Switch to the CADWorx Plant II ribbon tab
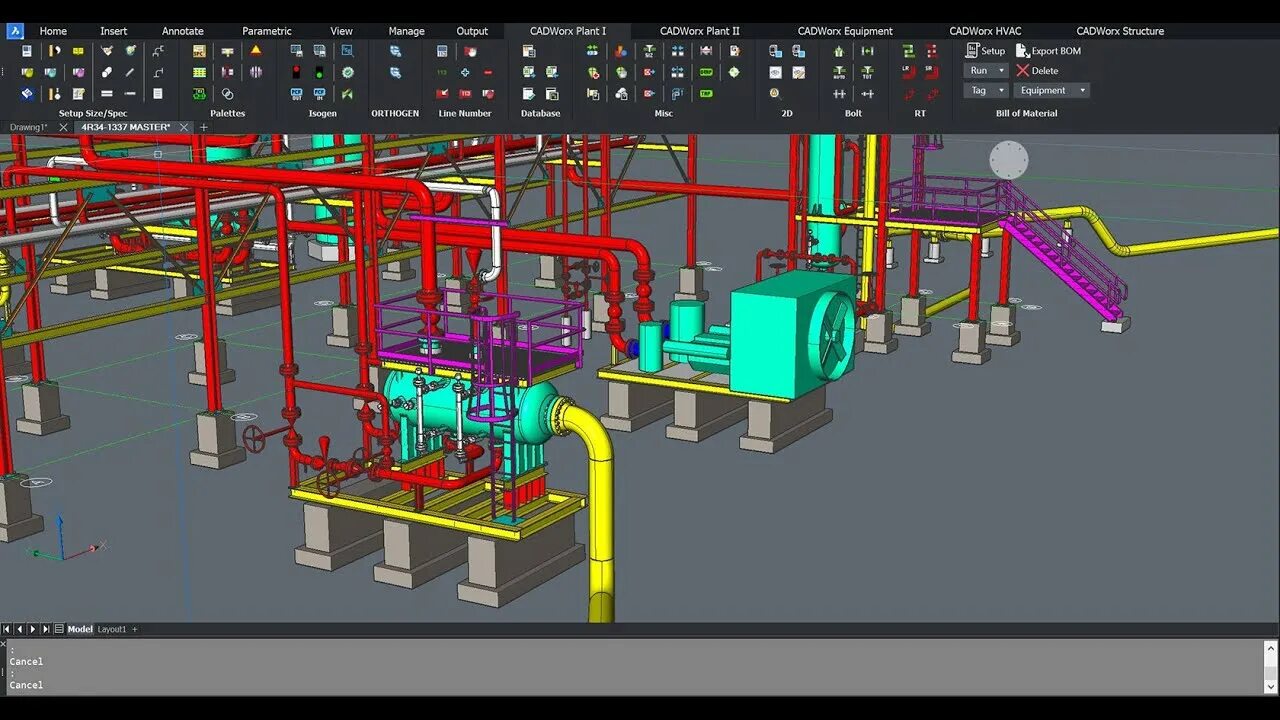1280x720 pixels. coord(700,31)
